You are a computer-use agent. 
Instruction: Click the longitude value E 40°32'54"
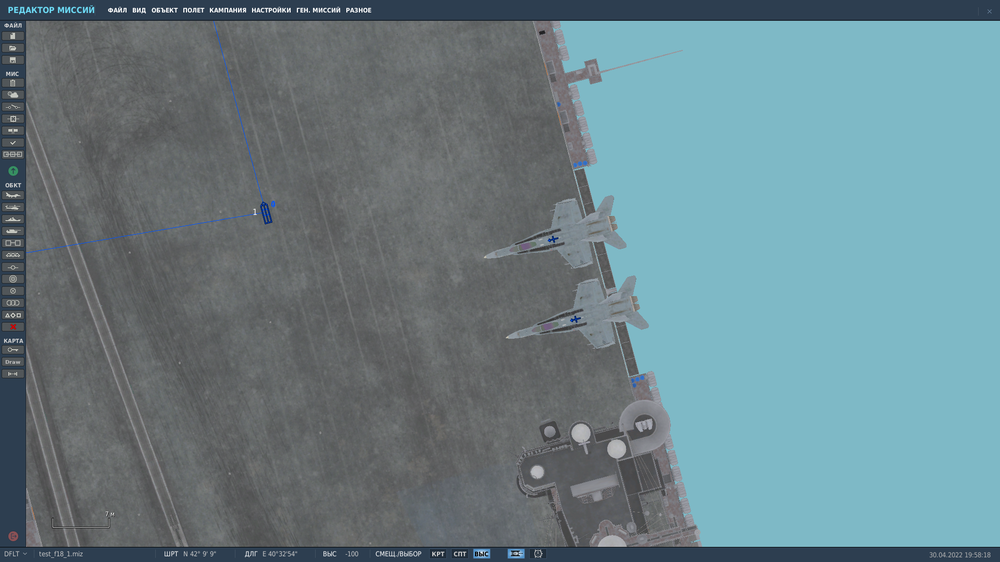click(280, 554)
